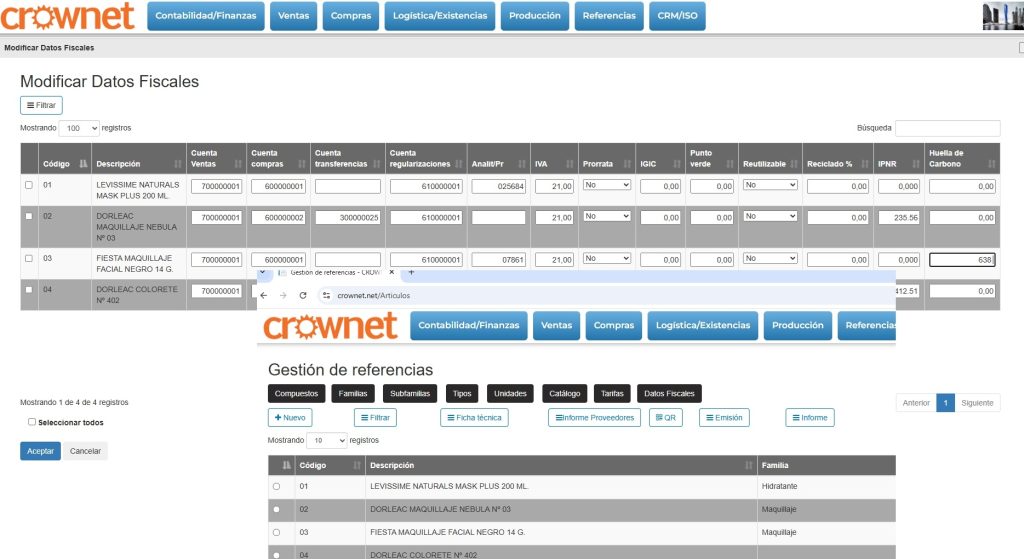
Task: Click browser reload icon in overlay window
Action: point(303,296)
